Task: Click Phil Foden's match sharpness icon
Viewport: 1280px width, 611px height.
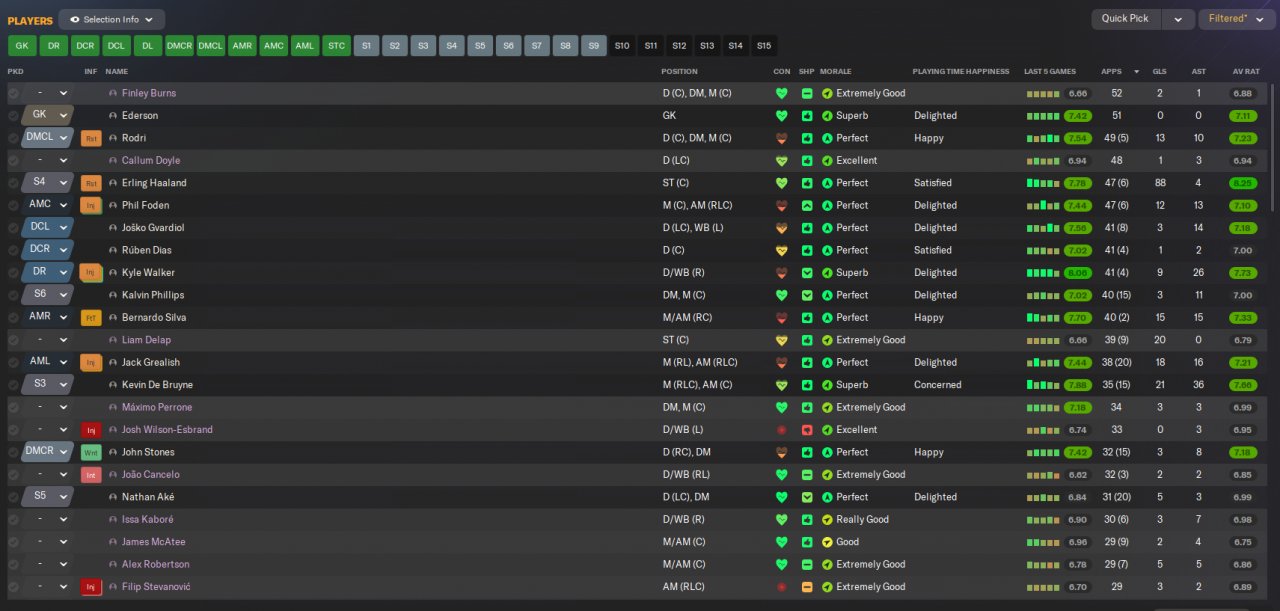Action: tap(807, 205)
